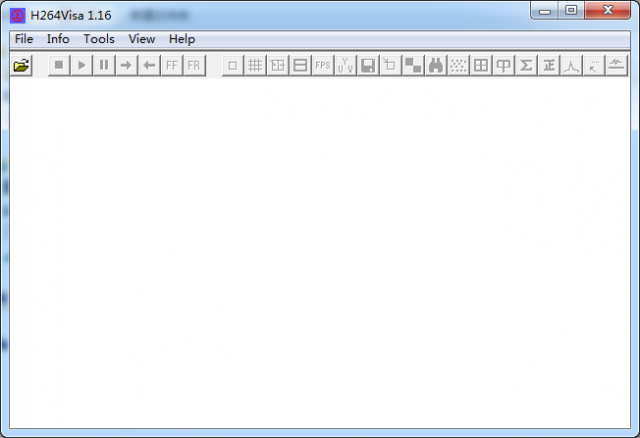
Task: Click the 正 character icon
Action: (x=549, y=65)
